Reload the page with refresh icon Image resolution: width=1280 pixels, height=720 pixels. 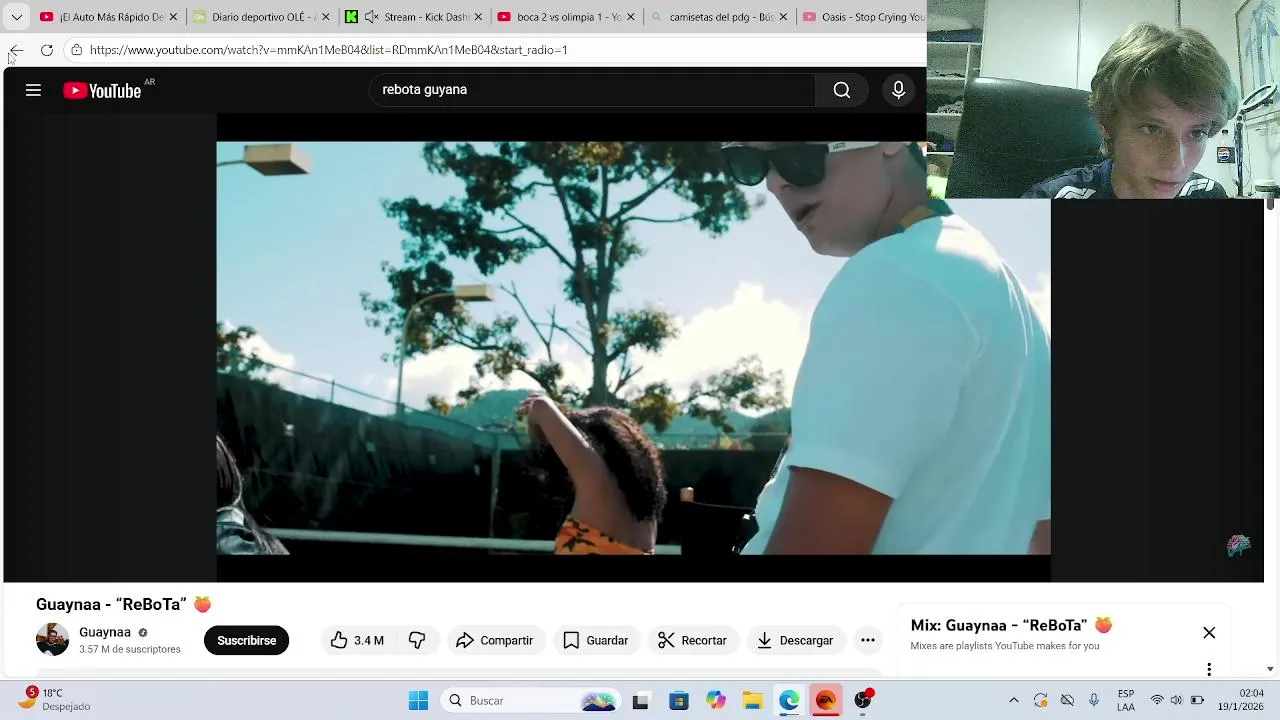(47, 50)
